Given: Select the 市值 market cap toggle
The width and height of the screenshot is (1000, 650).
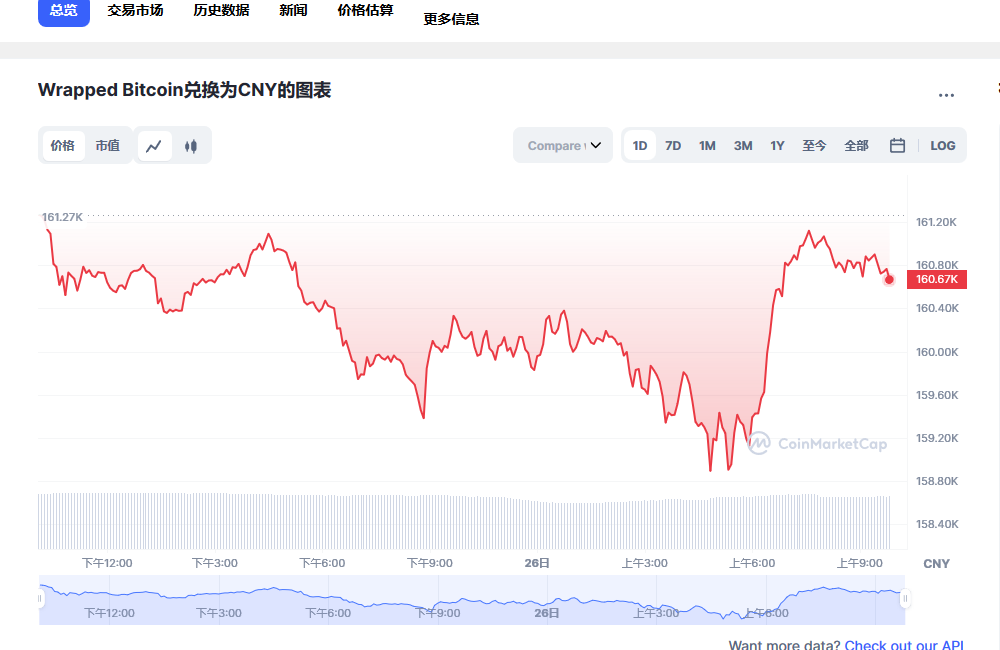Looking at the screenshot, I should [108, 145].
